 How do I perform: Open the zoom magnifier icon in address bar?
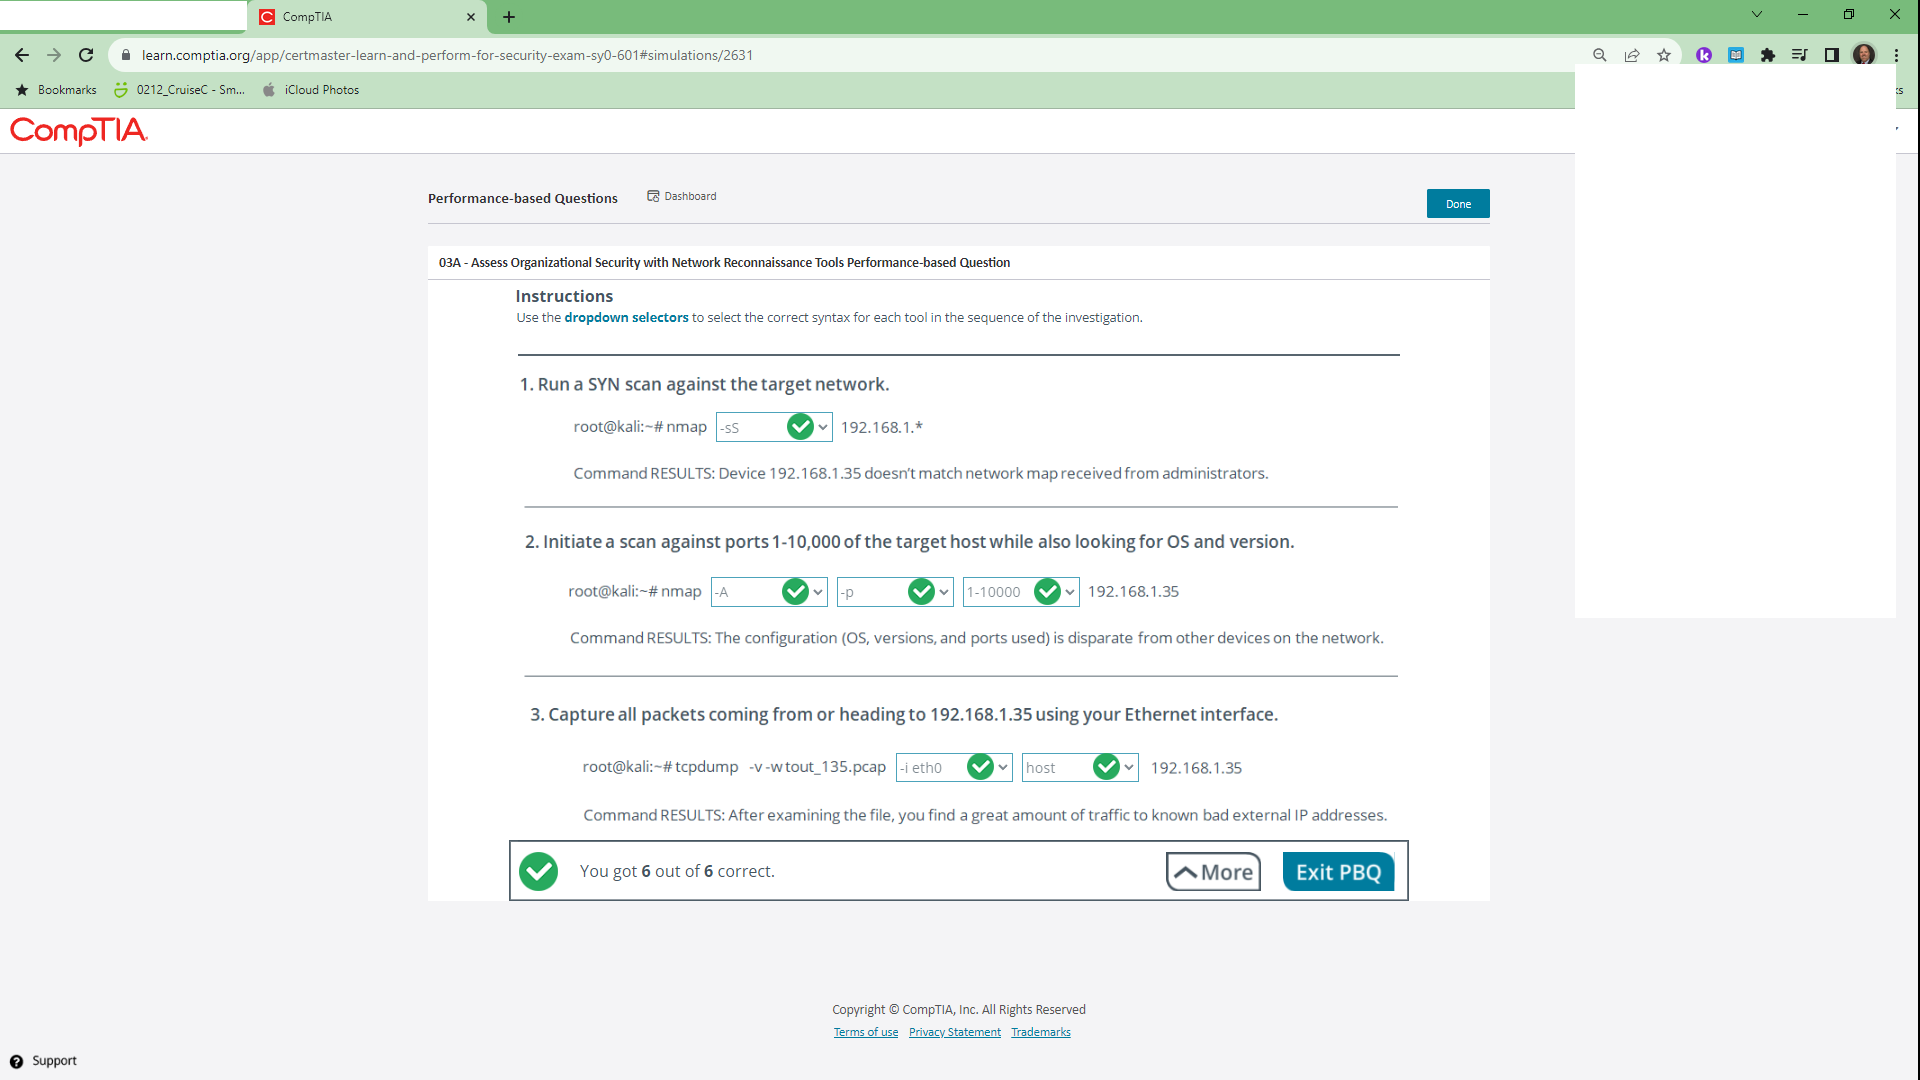point(1600,55)
